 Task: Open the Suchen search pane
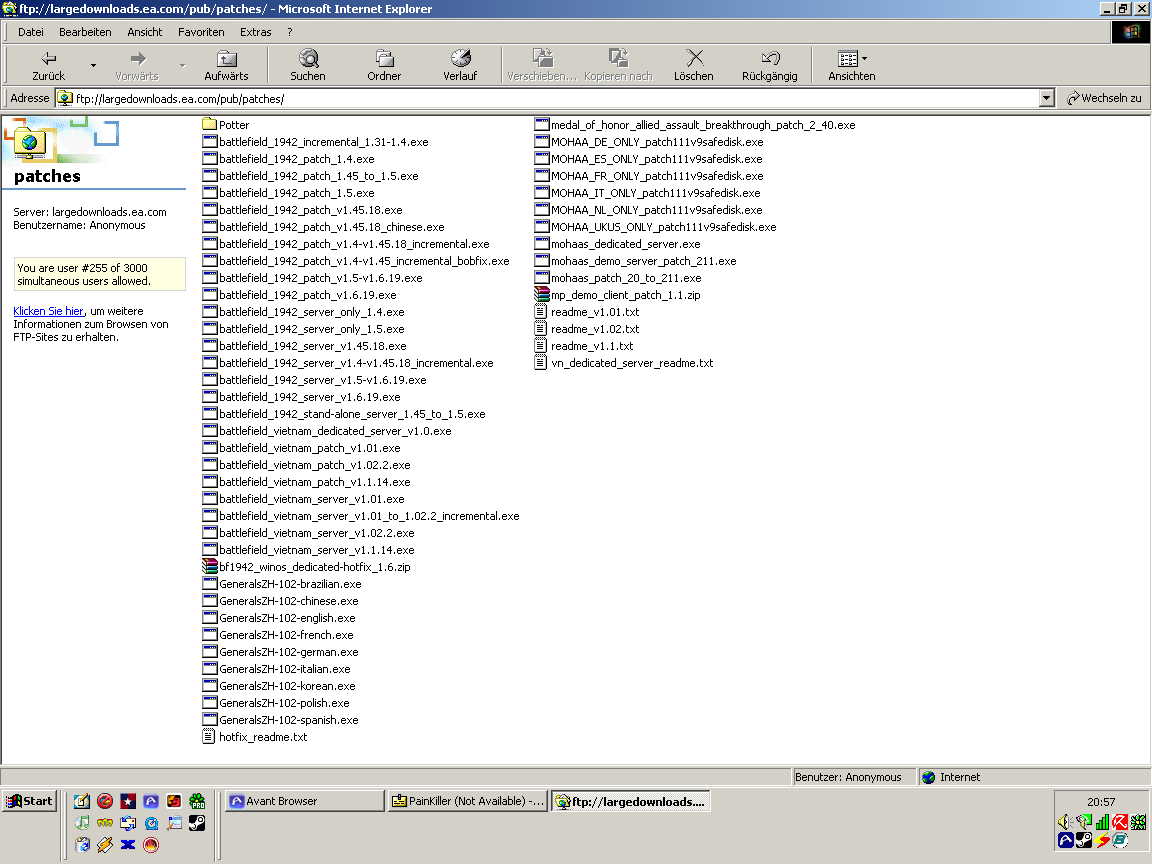(x=308, y=65)
